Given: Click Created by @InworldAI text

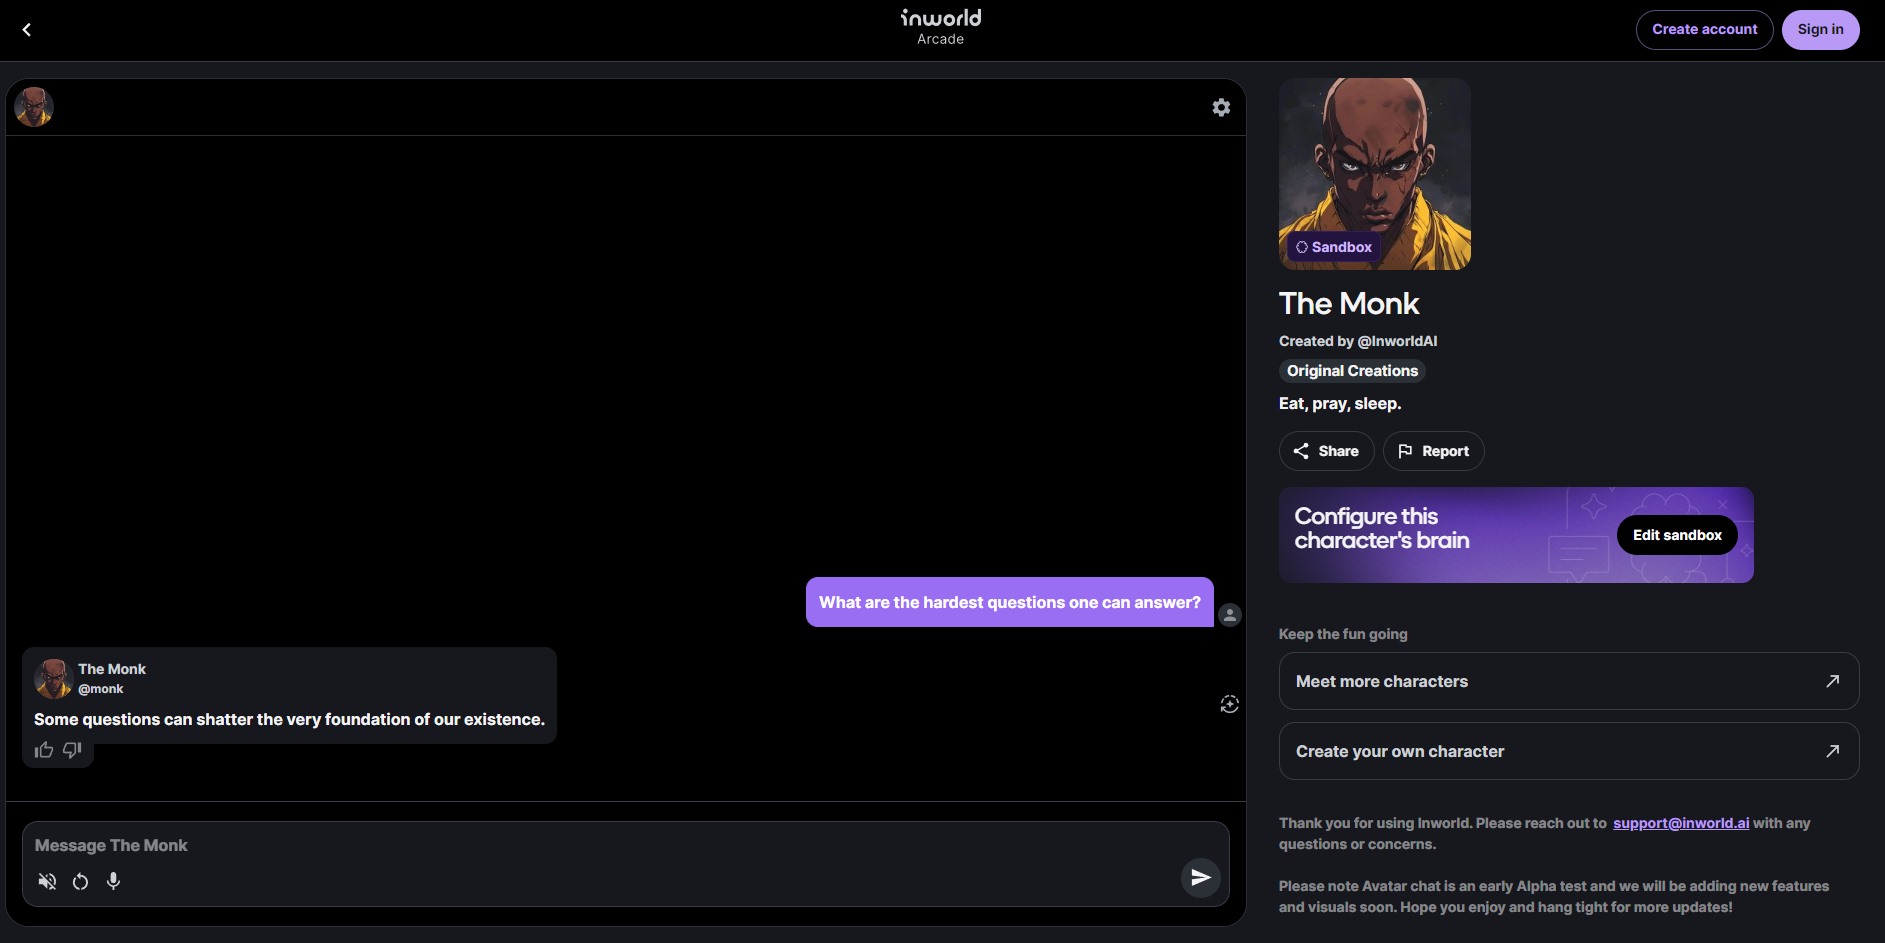Looking at the screenshot, I should pos(1358,341).
